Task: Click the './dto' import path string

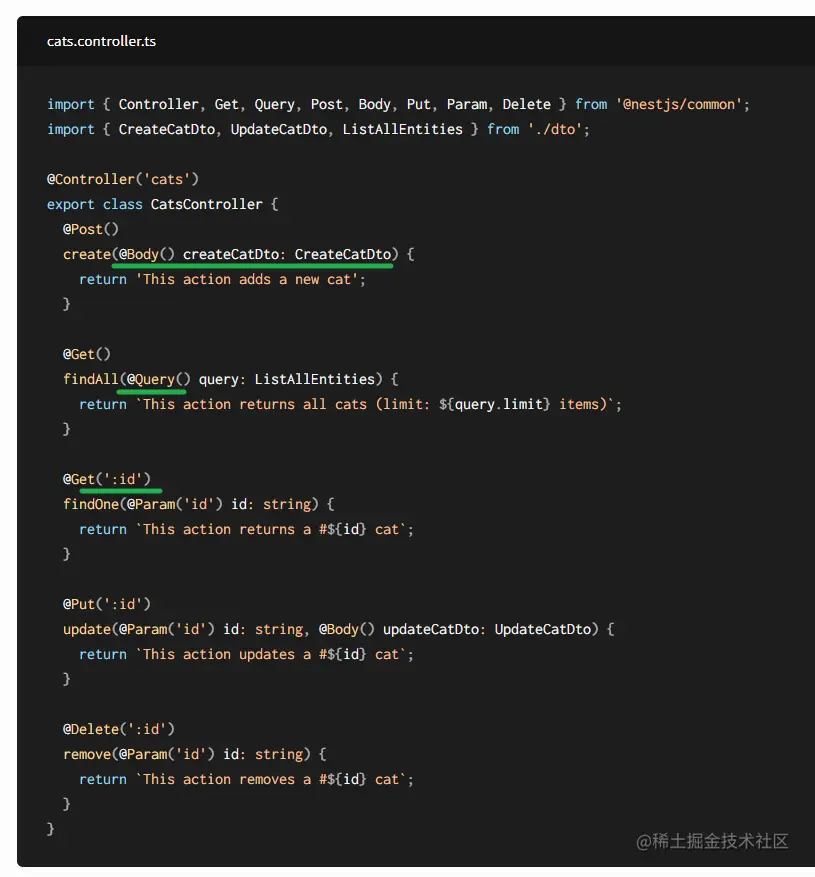Action: tap(555, 130)
